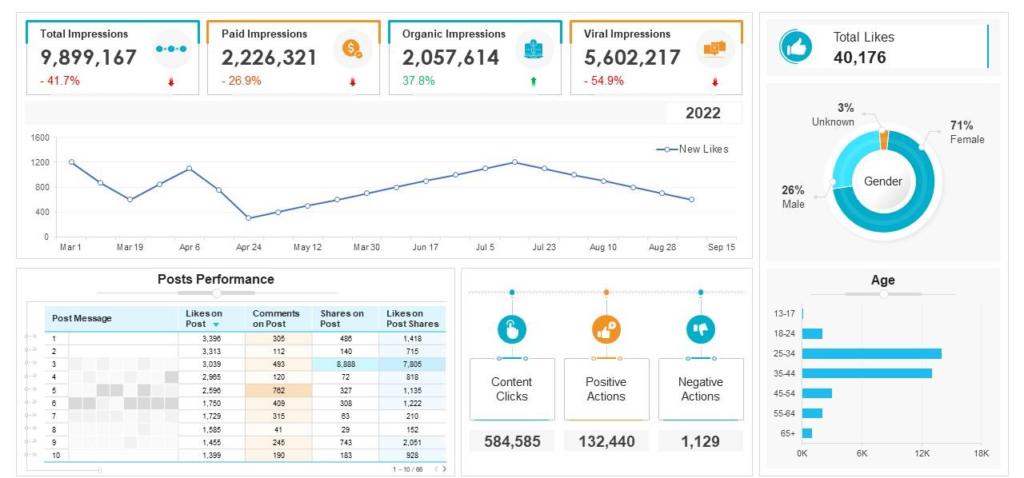Toggle the New Likes legend entry
This screenshot has height=478, width=1024.
(692, 149)
